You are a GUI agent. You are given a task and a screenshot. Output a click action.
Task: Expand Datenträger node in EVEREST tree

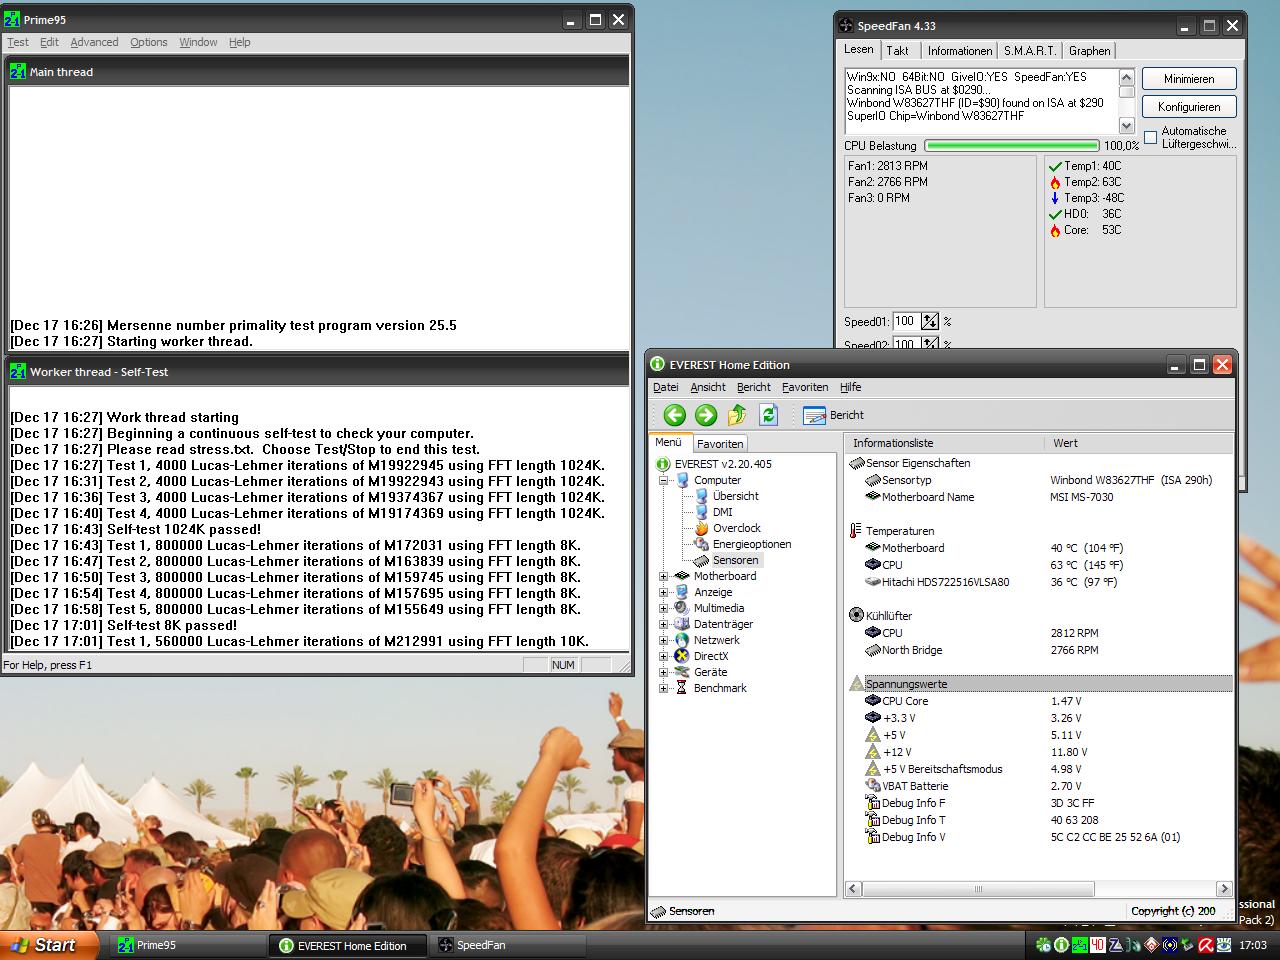[x=663, y=624]
